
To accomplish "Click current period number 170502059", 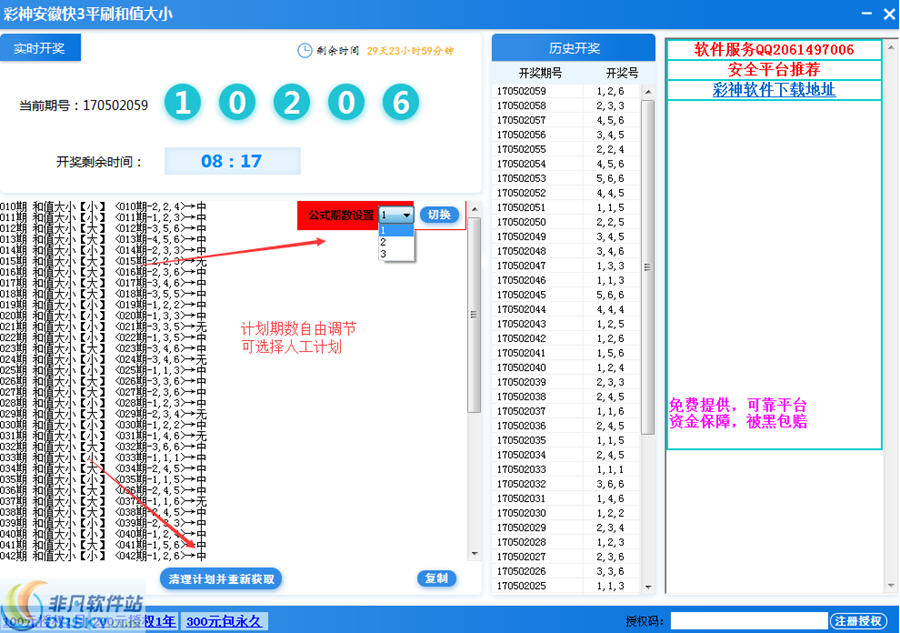I will click(115, 106).
